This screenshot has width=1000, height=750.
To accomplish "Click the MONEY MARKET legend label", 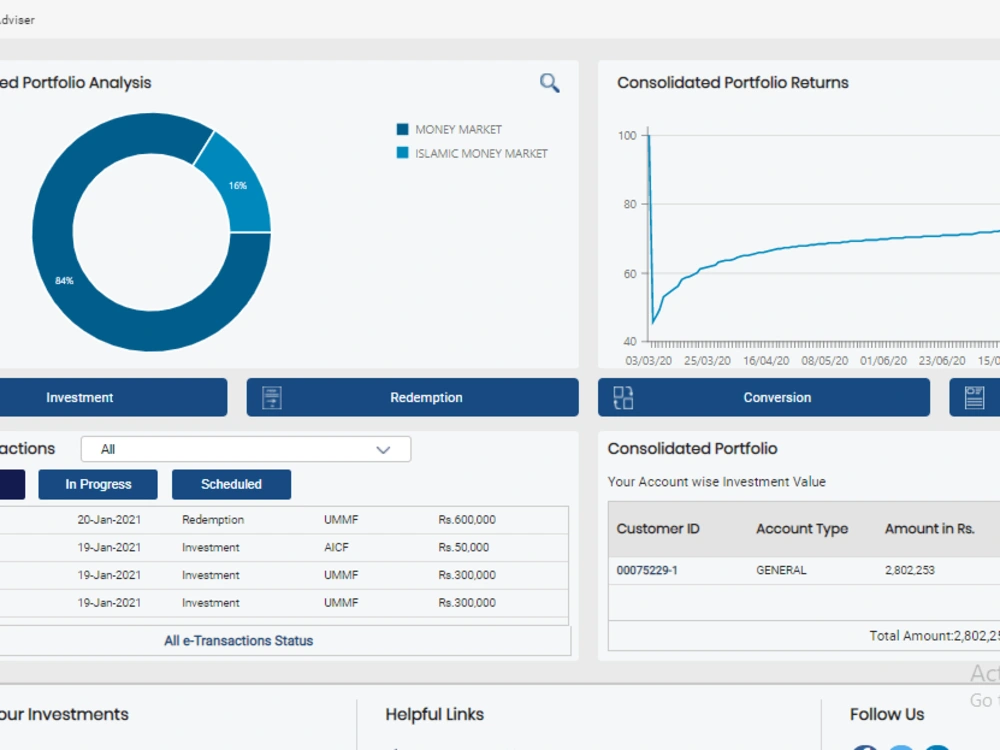I will click(459, 129).
